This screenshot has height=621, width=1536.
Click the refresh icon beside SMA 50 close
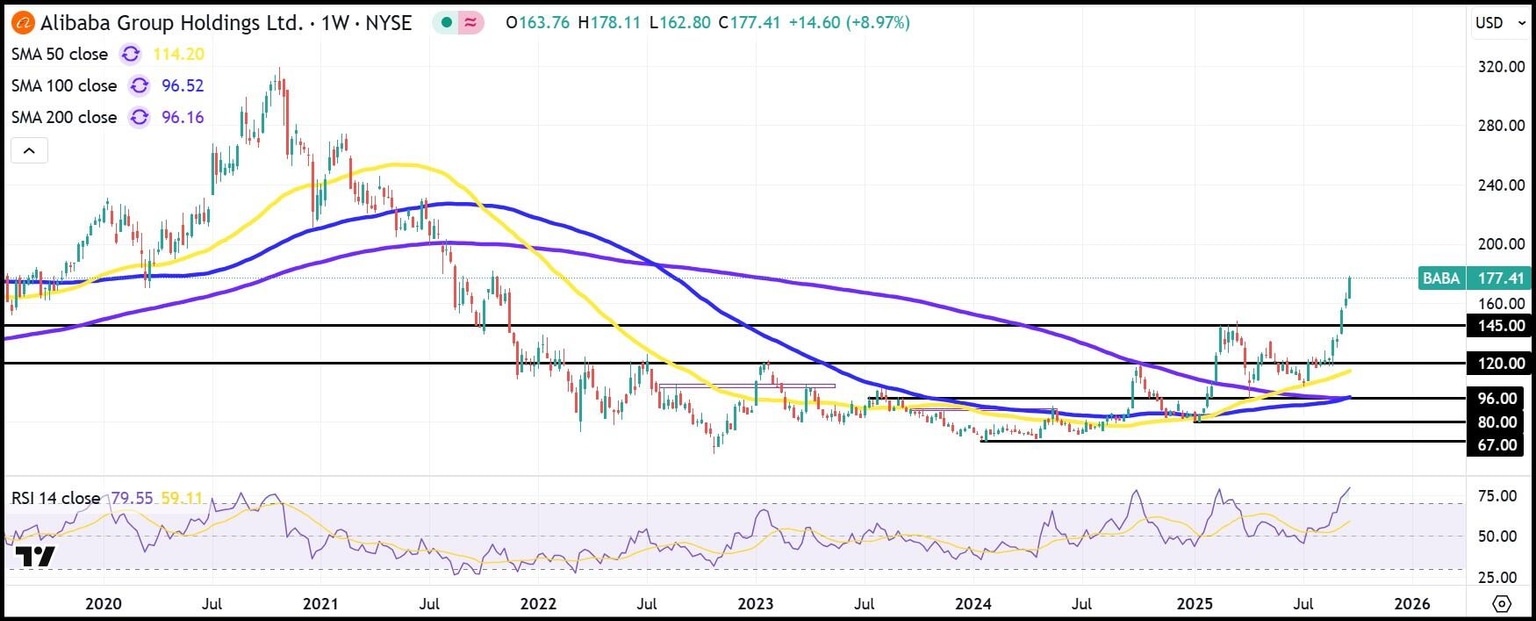point(129,54)
